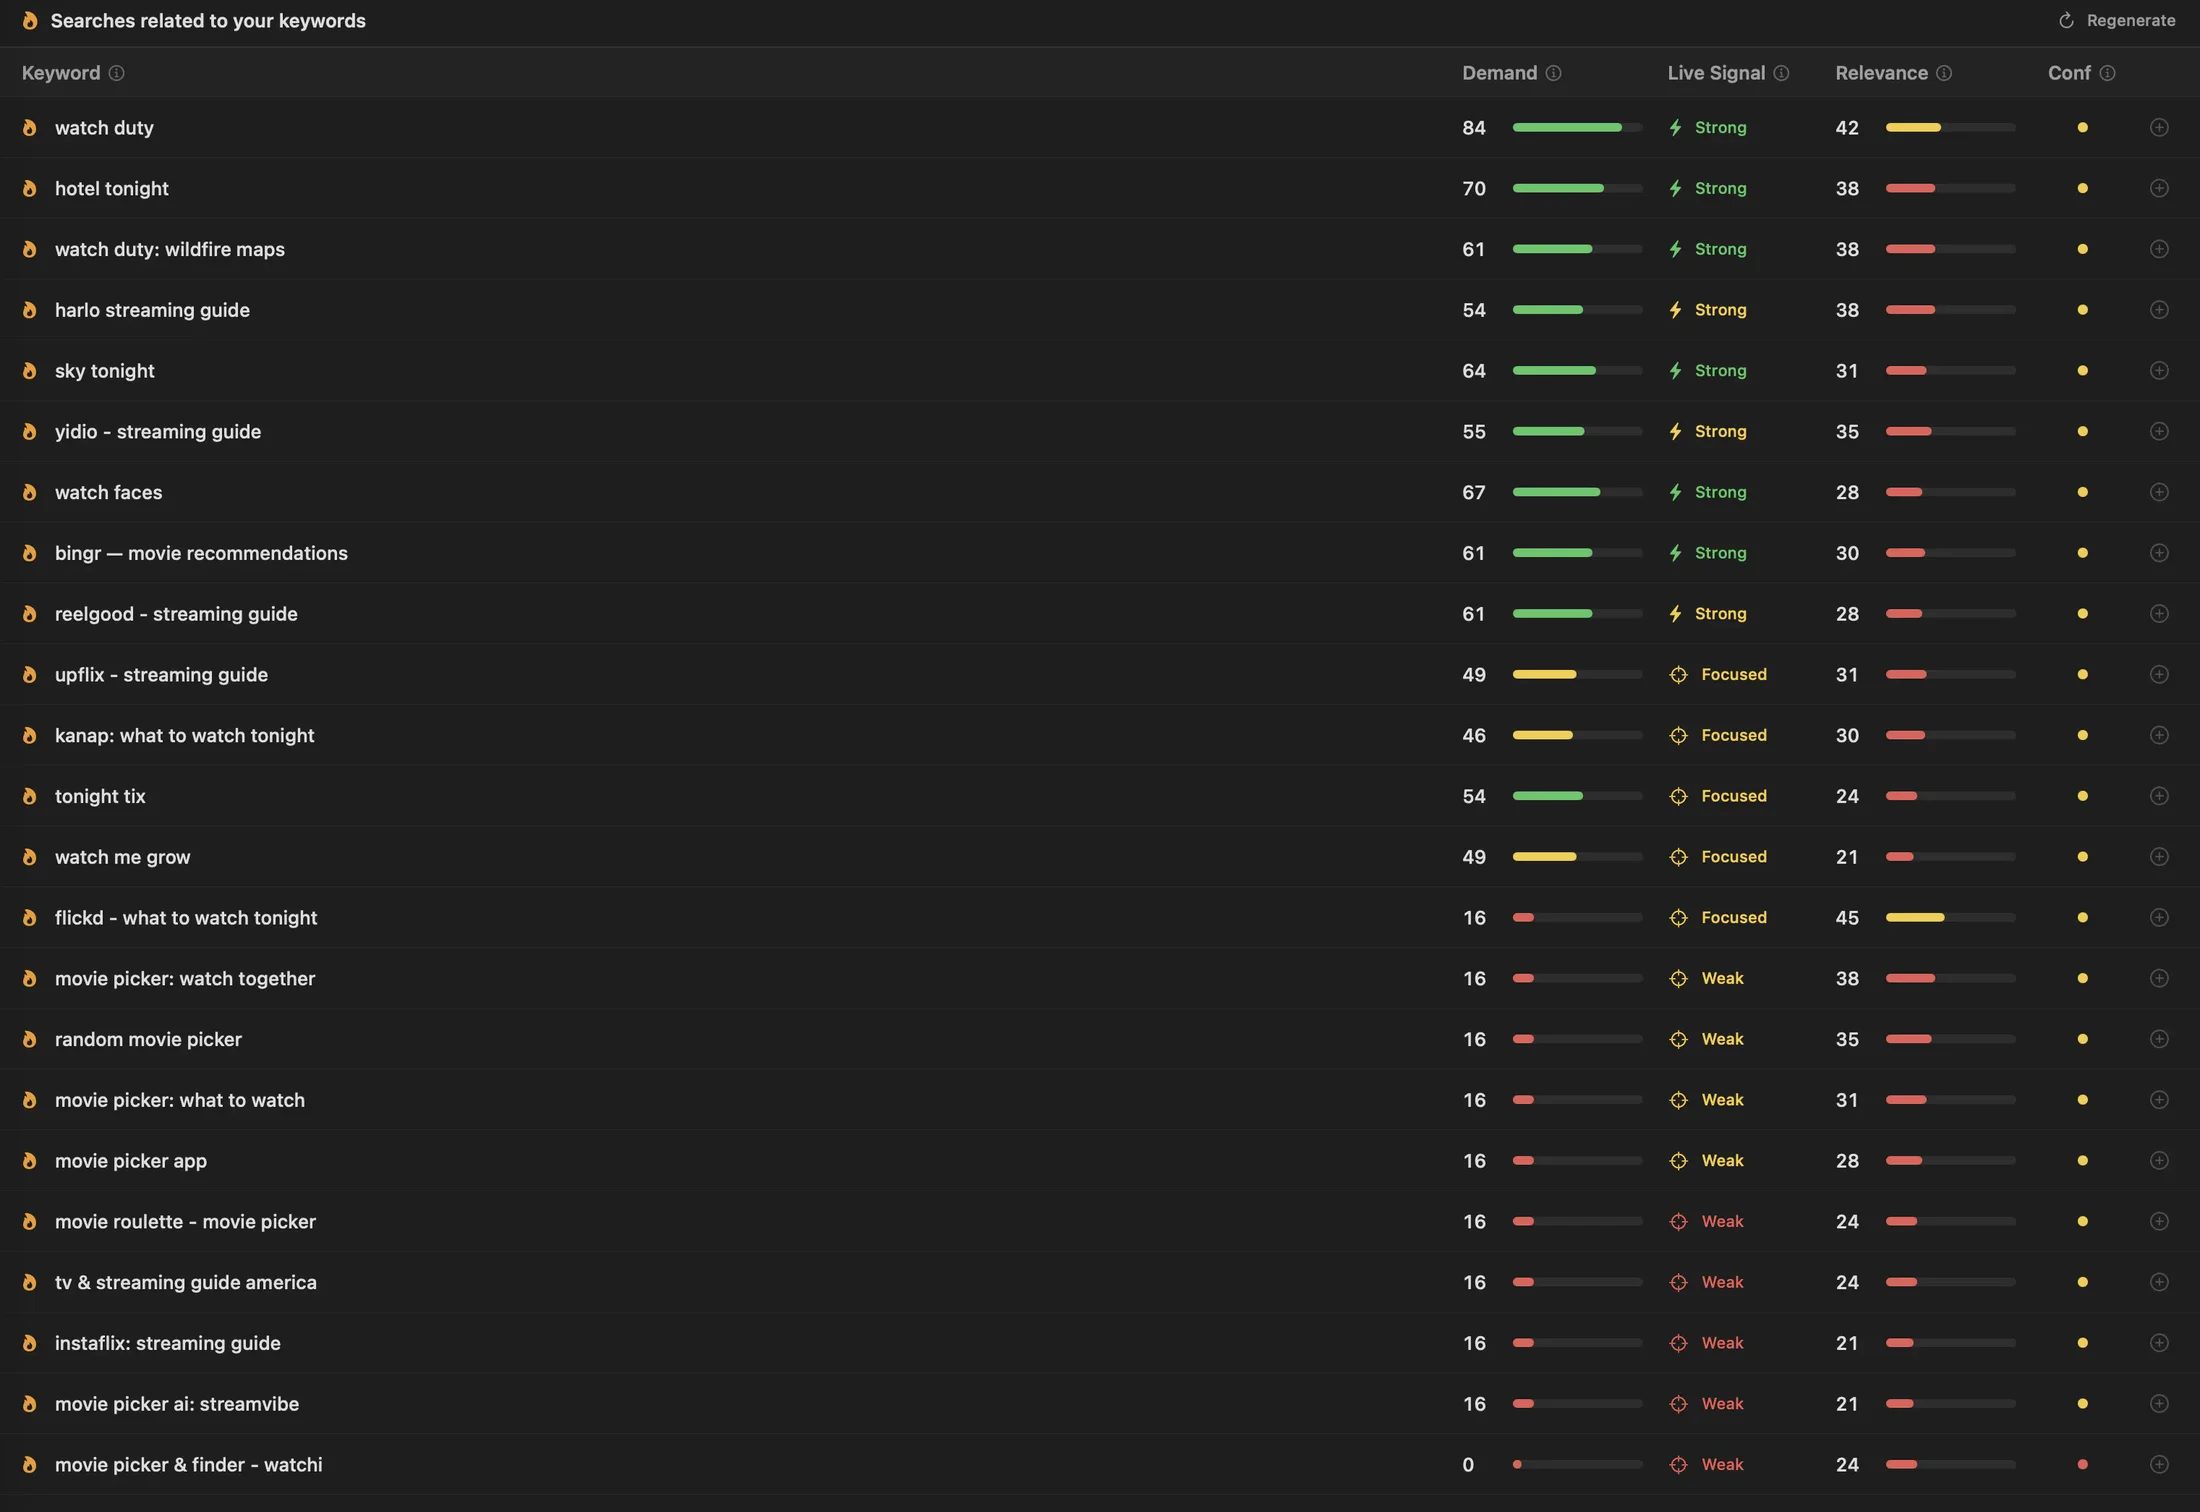Select the 'random movie picker' keyword
Screen dimensions: 2200x1512
[148, 1039]
